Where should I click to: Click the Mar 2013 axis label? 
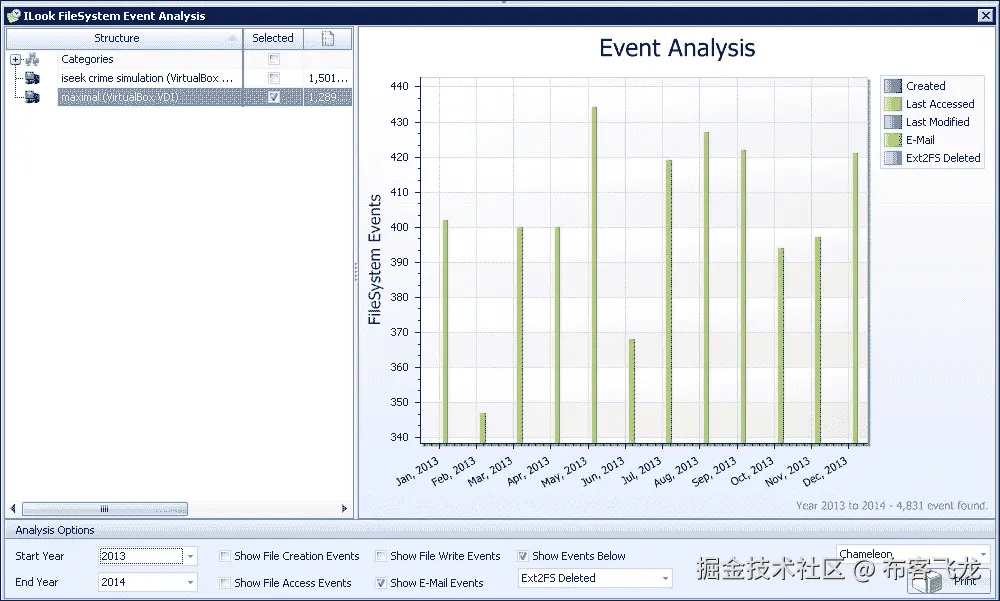[x=490, y=471]
